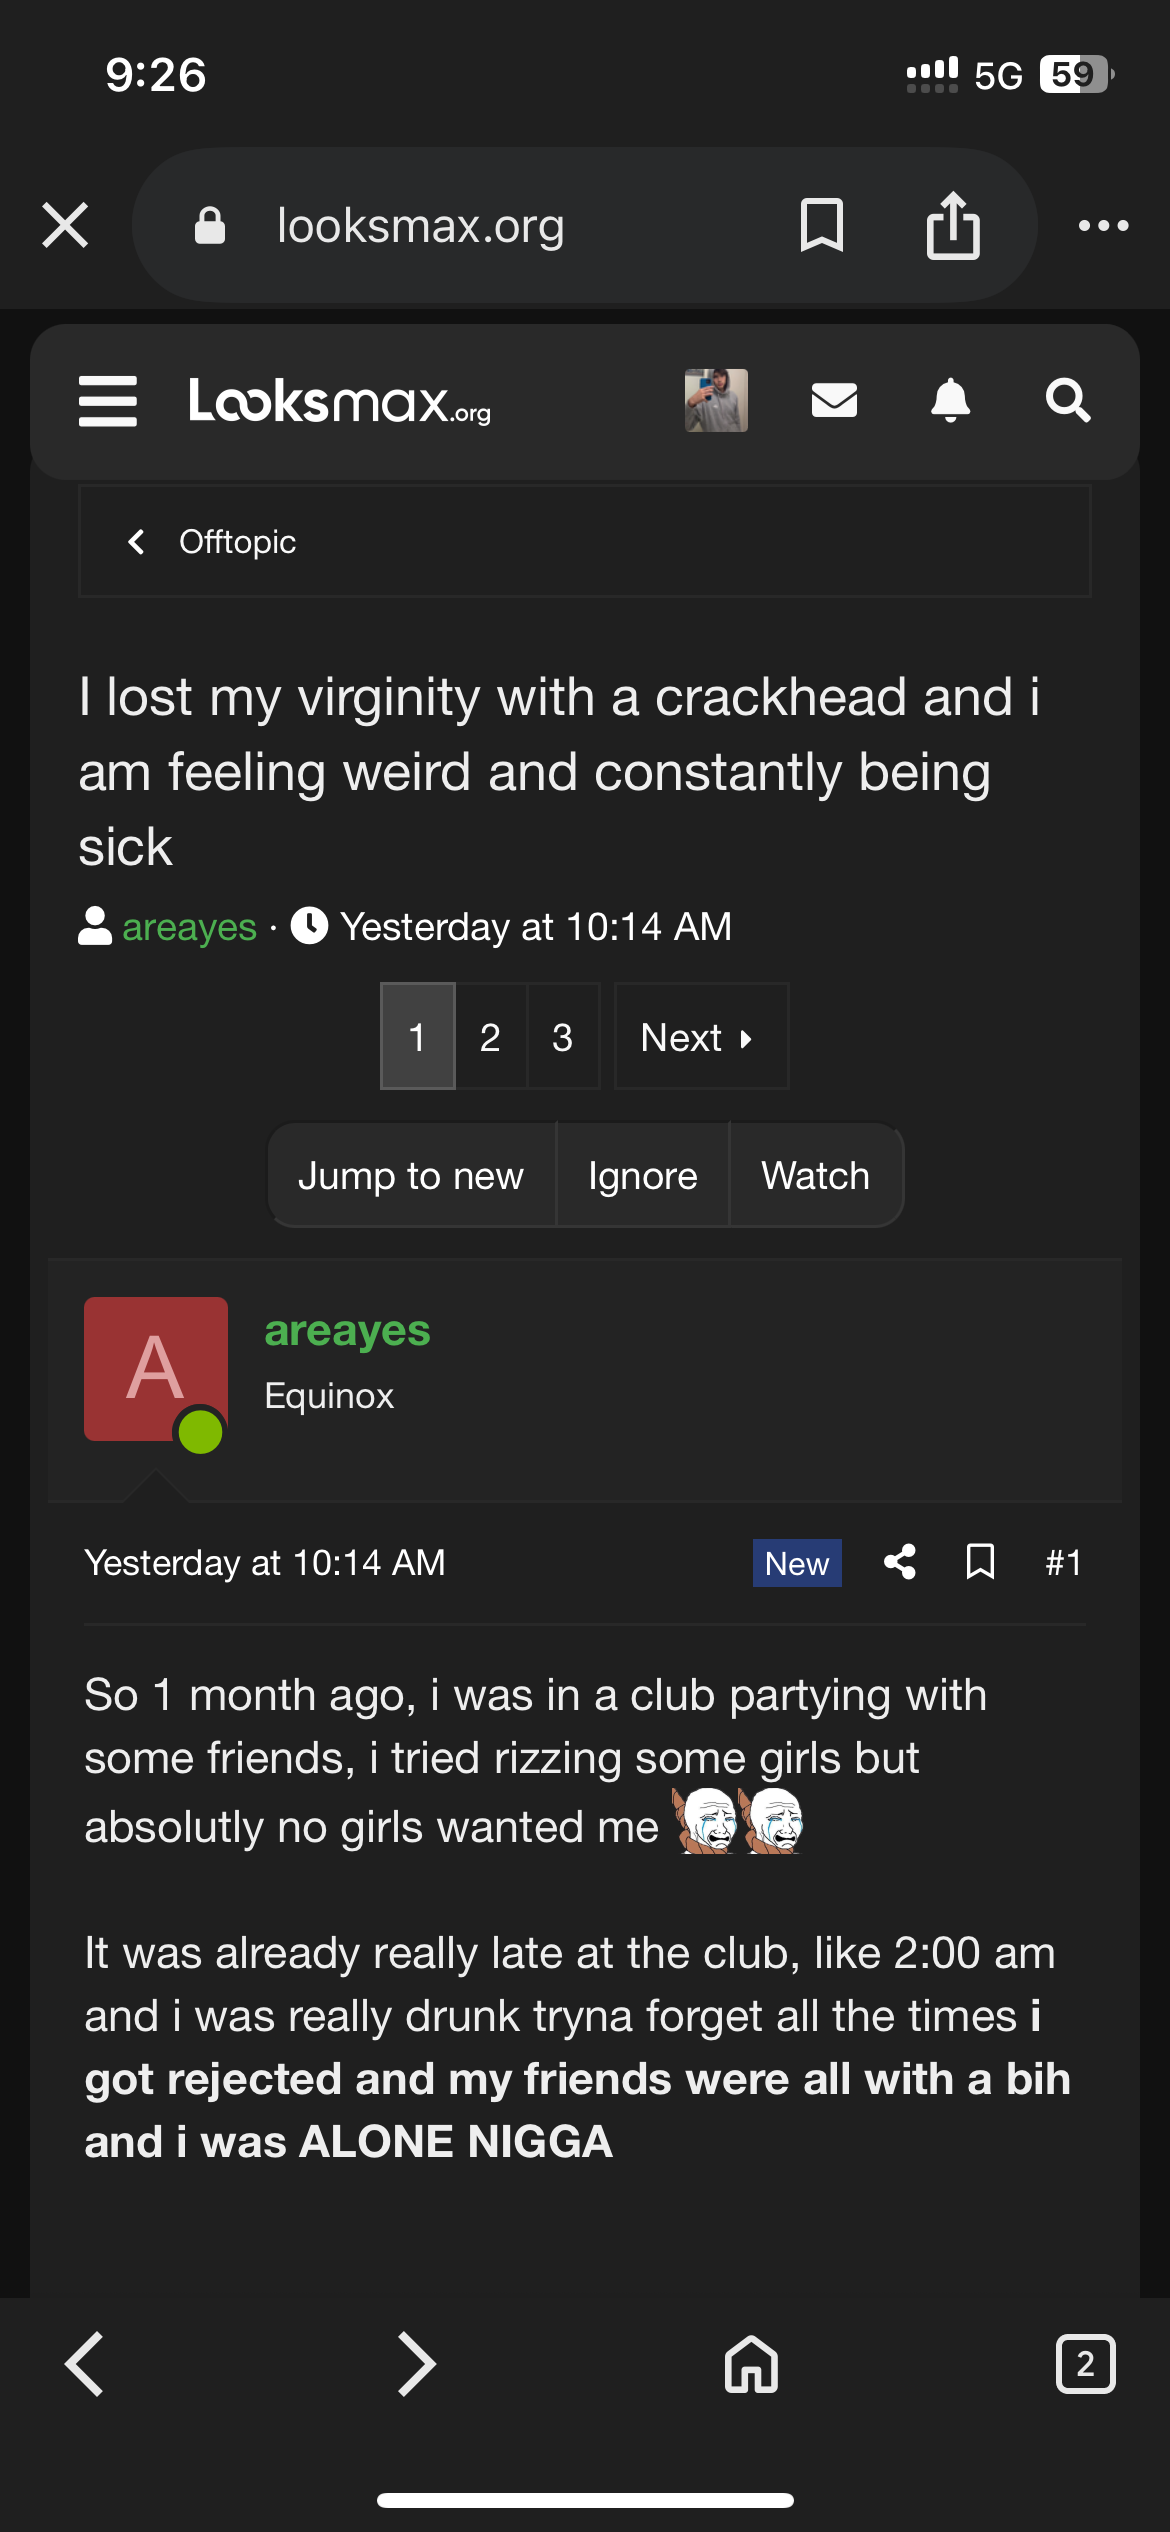Screen dimensions: 1170x2532
Task: Go to page 2 of thread
Action: coord(490,1037)
